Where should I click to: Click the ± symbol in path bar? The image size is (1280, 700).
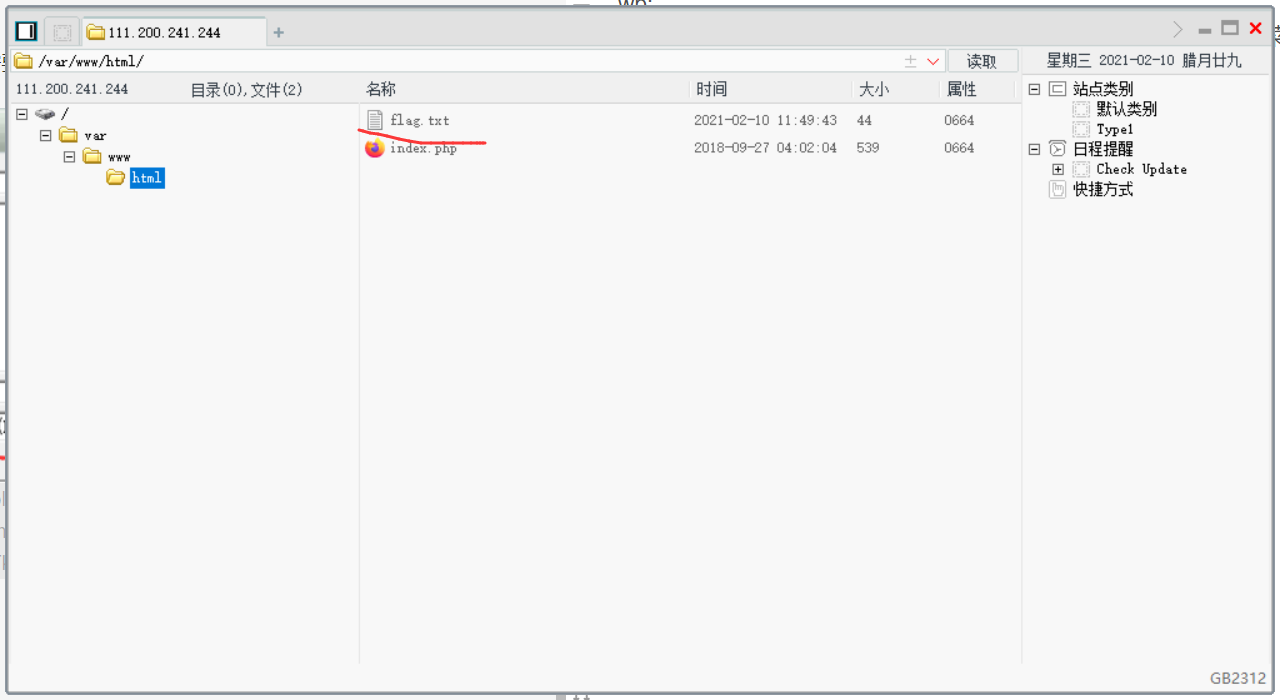coord(911,62)
